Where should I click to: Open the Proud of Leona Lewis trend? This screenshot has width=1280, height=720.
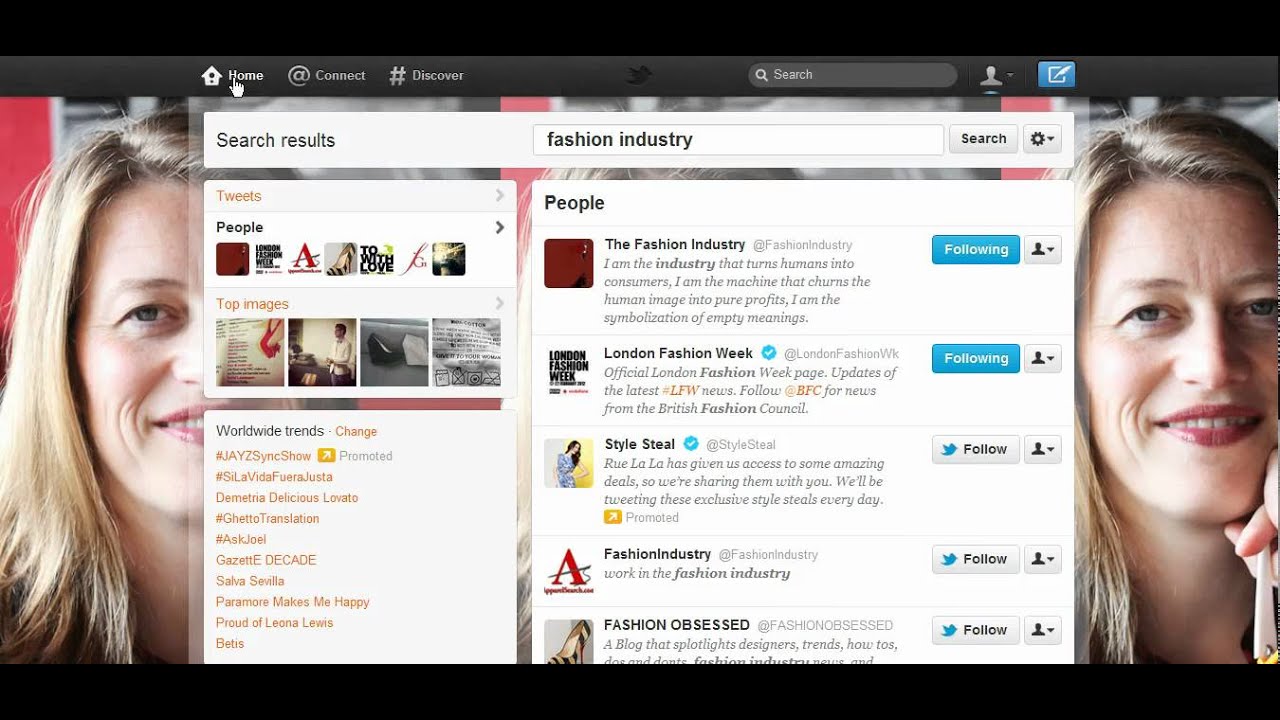[x=275, y=623]
